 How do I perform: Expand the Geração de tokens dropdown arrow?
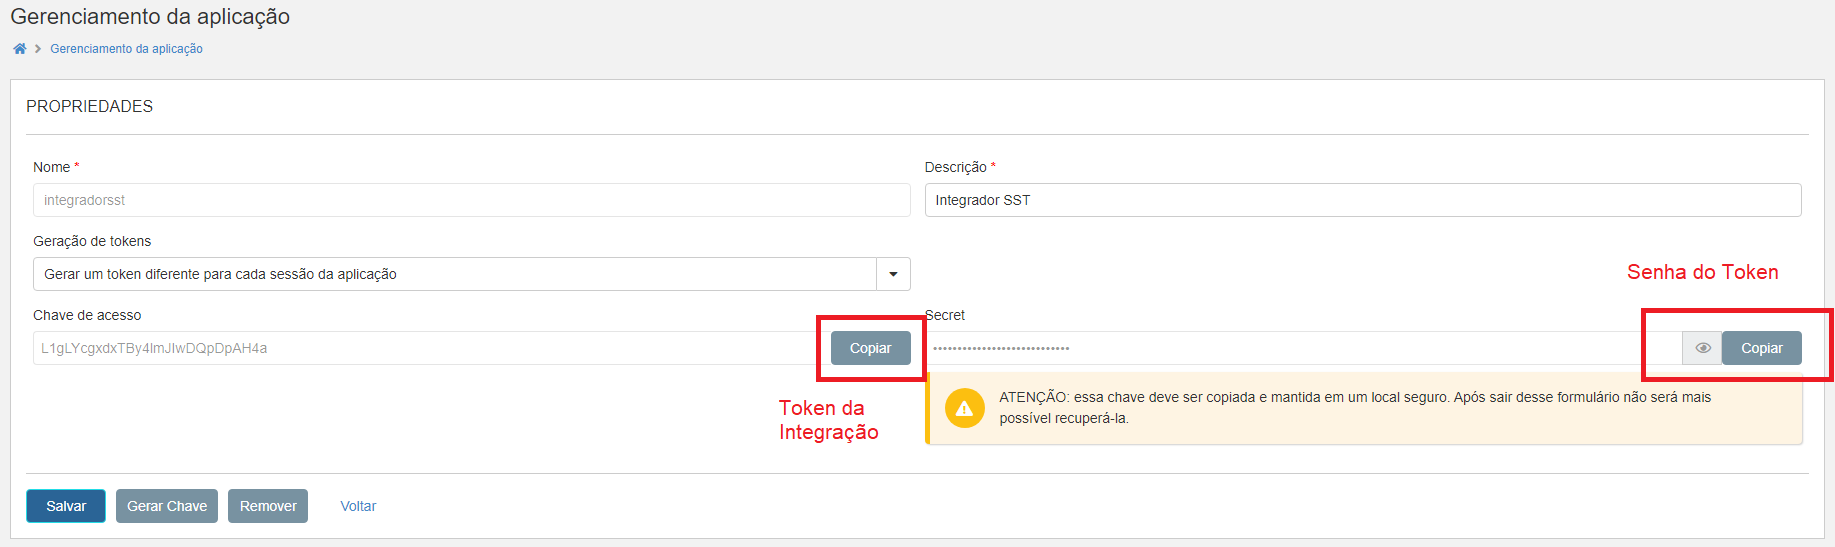893,274
